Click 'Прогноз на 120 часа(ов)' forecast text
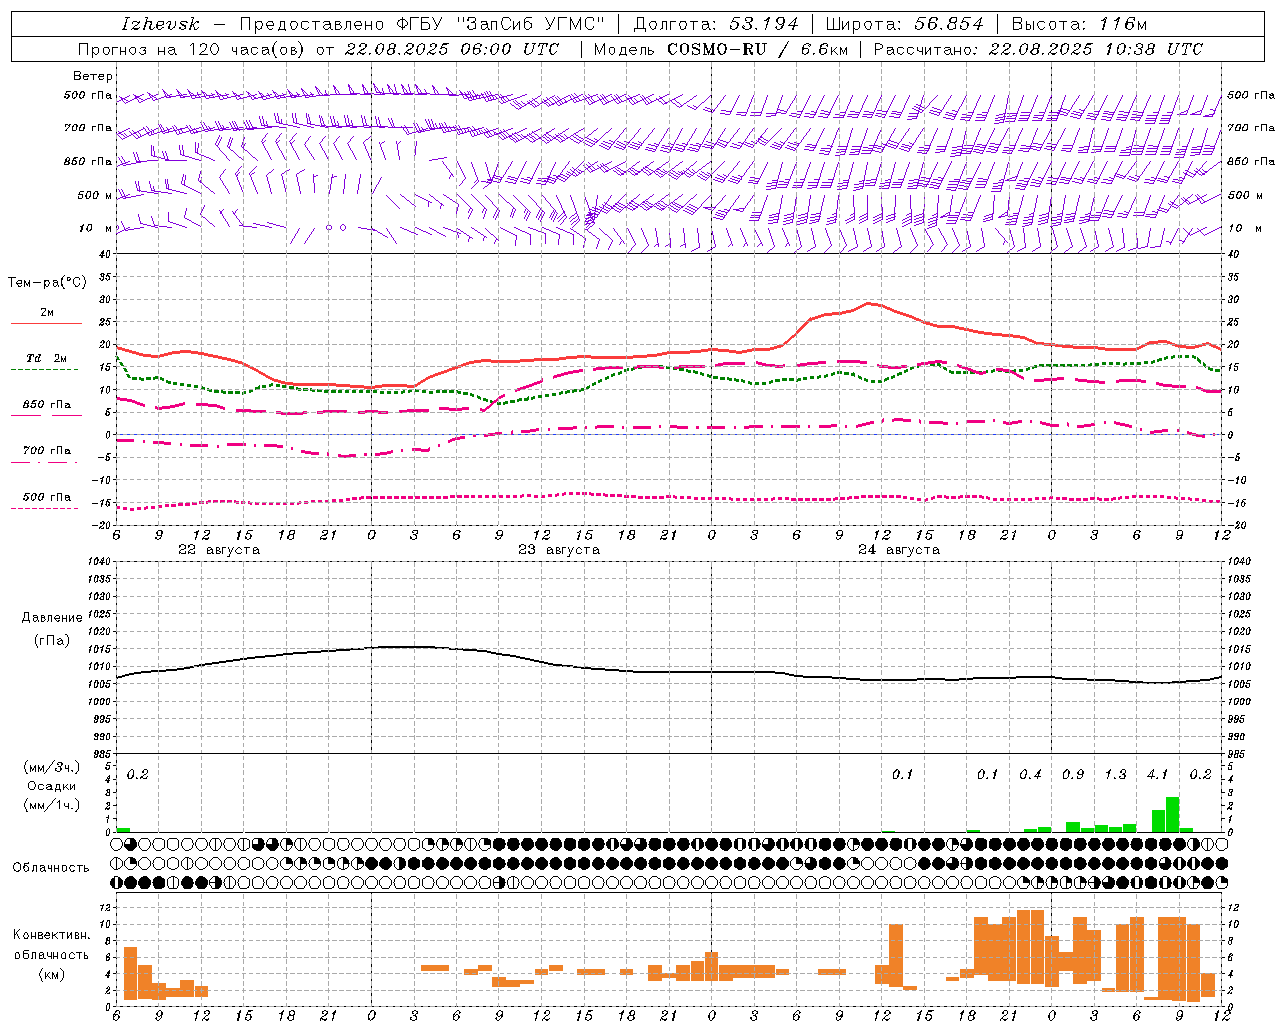The height and width of the screenshot is (1024, 1280). coord(192,49)
